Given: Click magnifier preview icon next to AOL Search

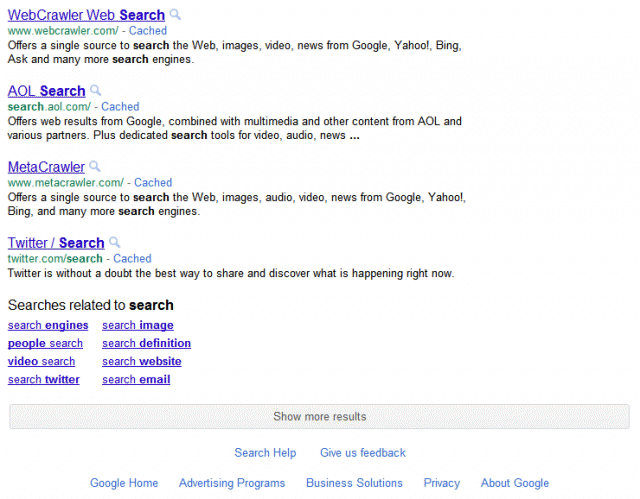Looking at the screenshot, I should [96, 91].
